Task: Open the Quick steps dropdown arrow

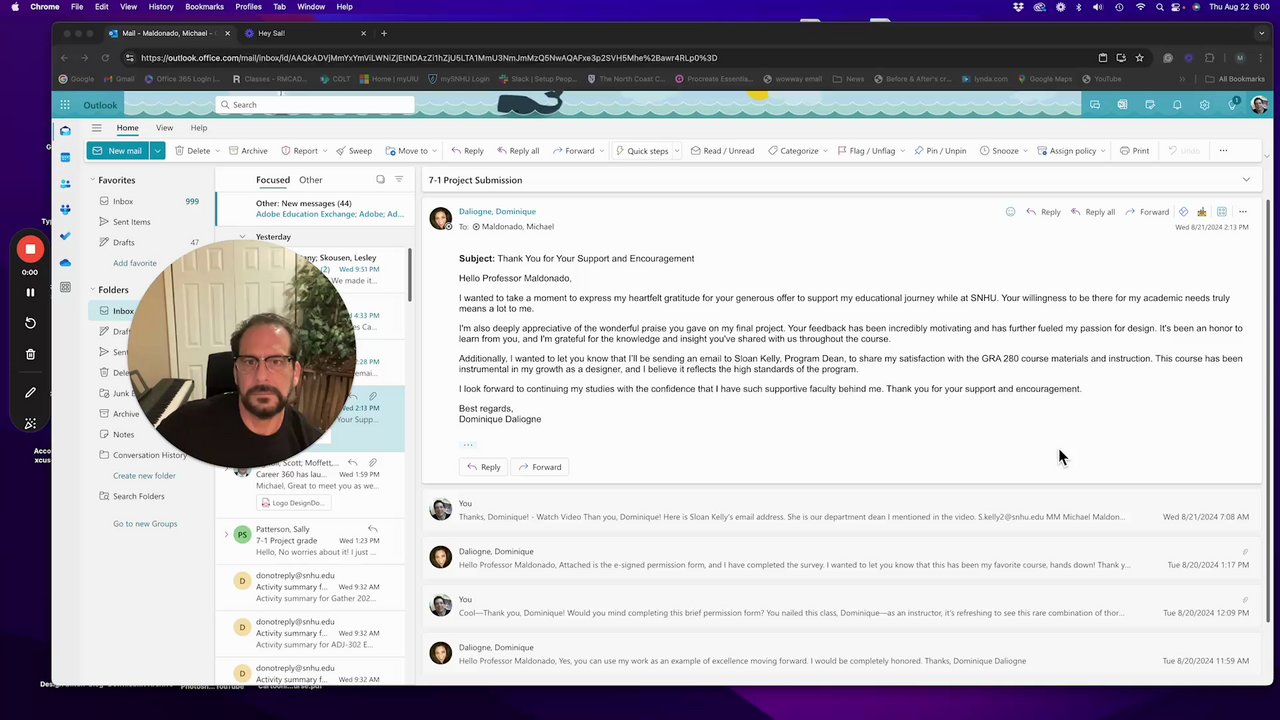Action: coord(676,151)
